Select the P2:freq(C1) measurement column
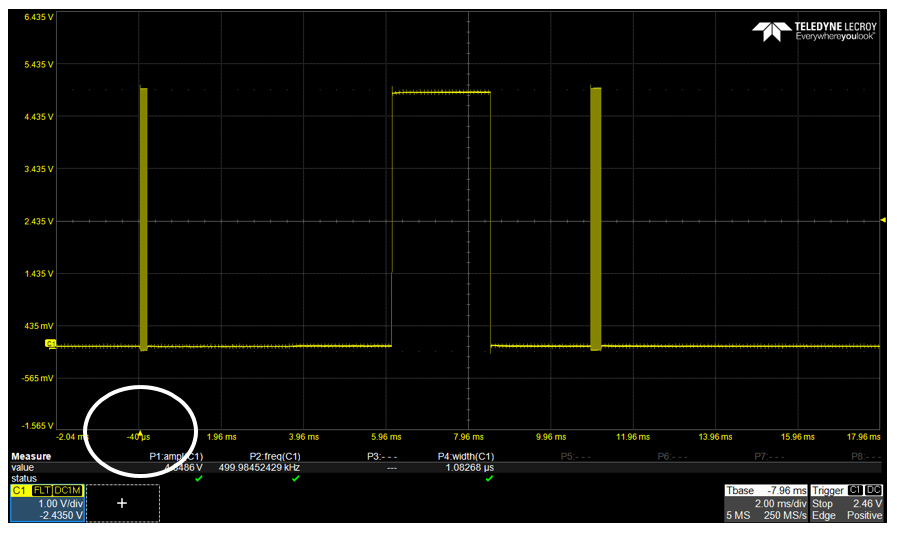Screen dimensions: 897x534 tap(275, 456)
